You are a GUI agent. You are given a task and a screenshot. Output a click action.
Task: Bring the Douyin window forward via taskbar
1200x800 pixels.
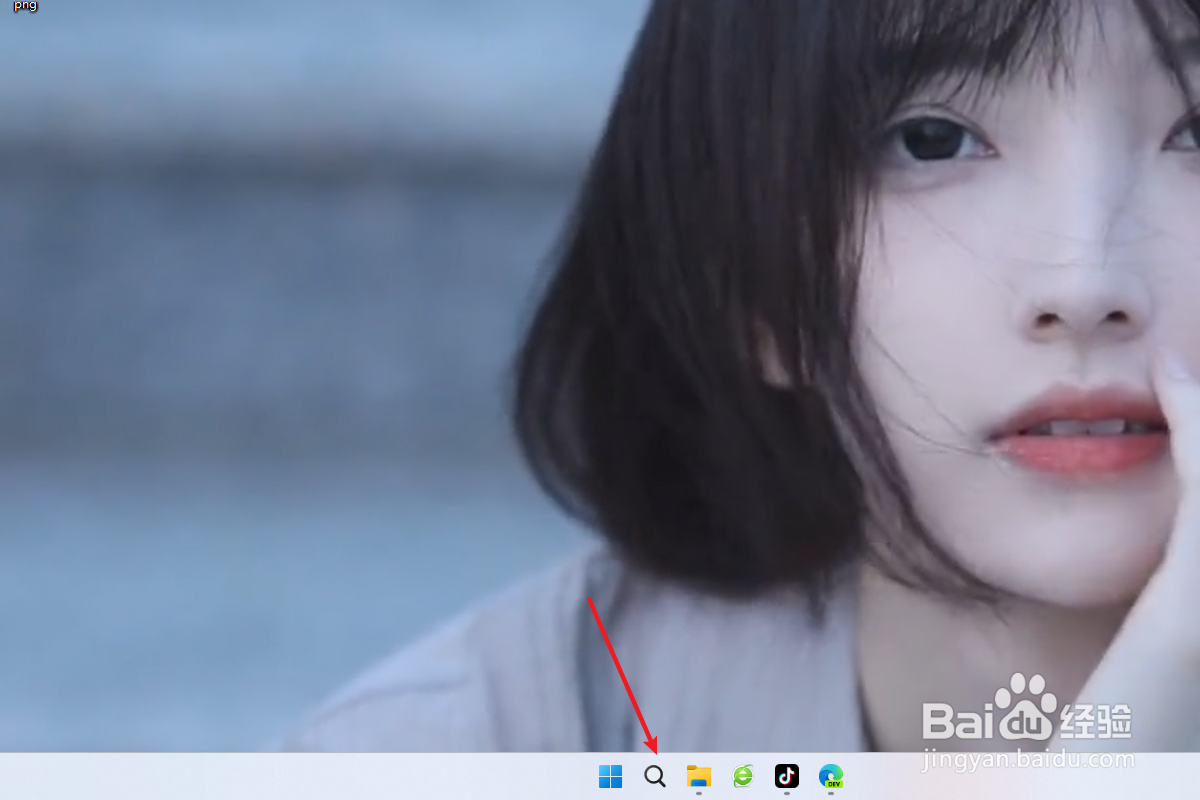(x=786, y=776)
